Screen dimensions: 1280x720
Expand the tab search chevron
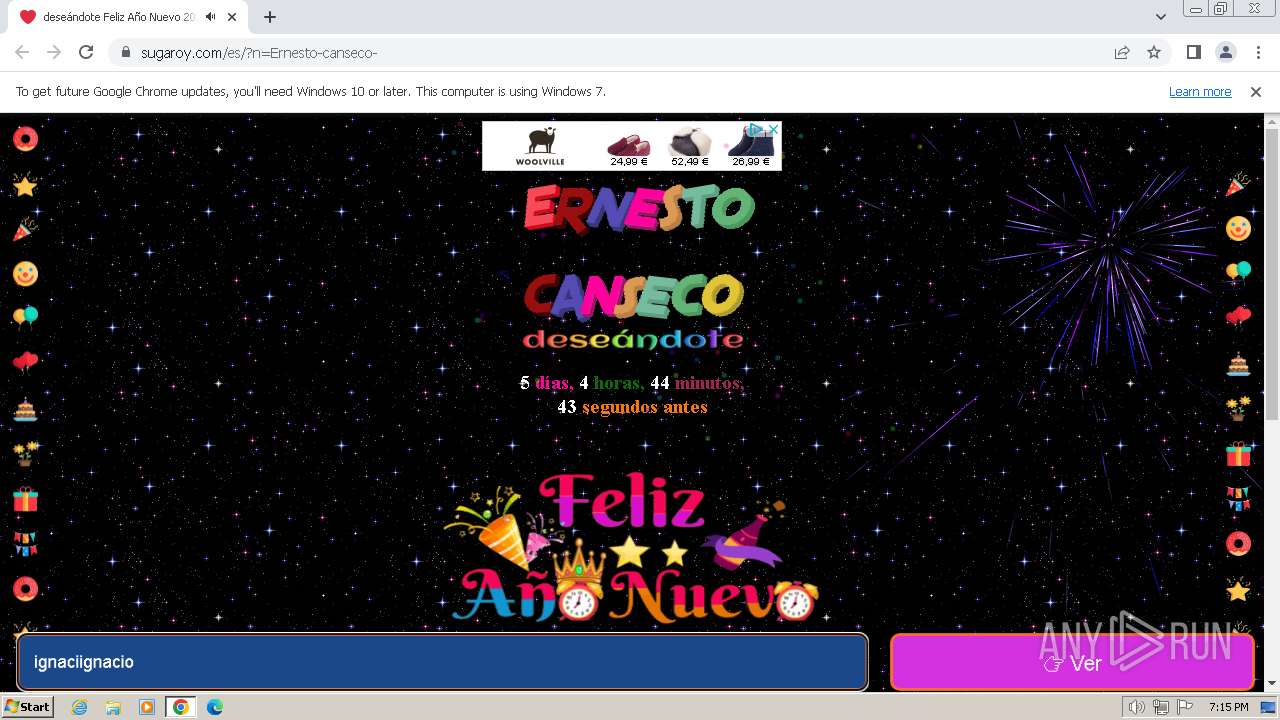(x=1161, y=17)
